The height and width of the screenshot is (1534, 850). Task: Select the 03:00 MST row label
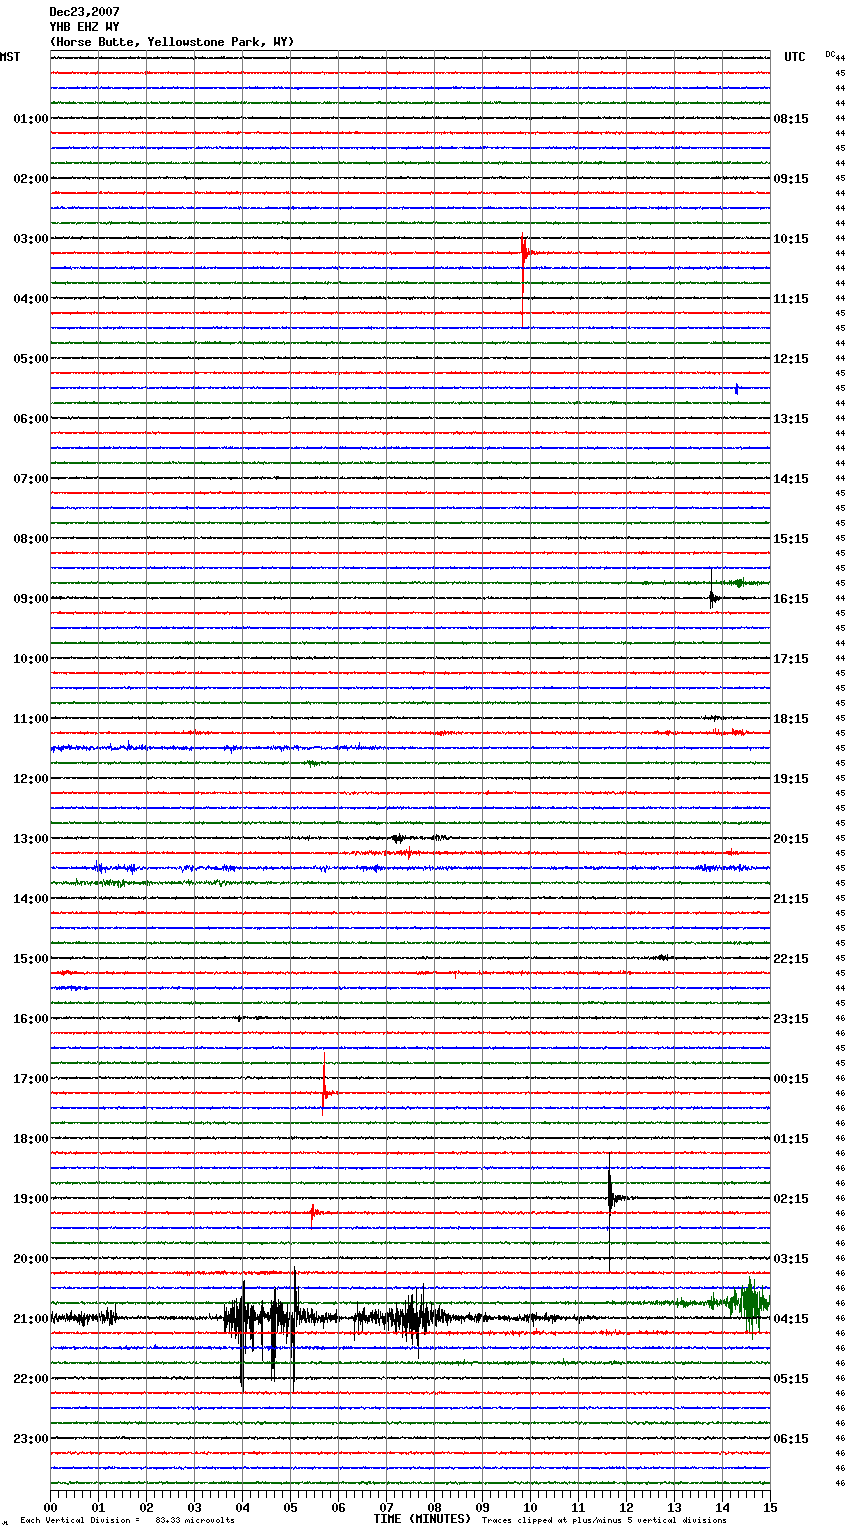point(31,239)
